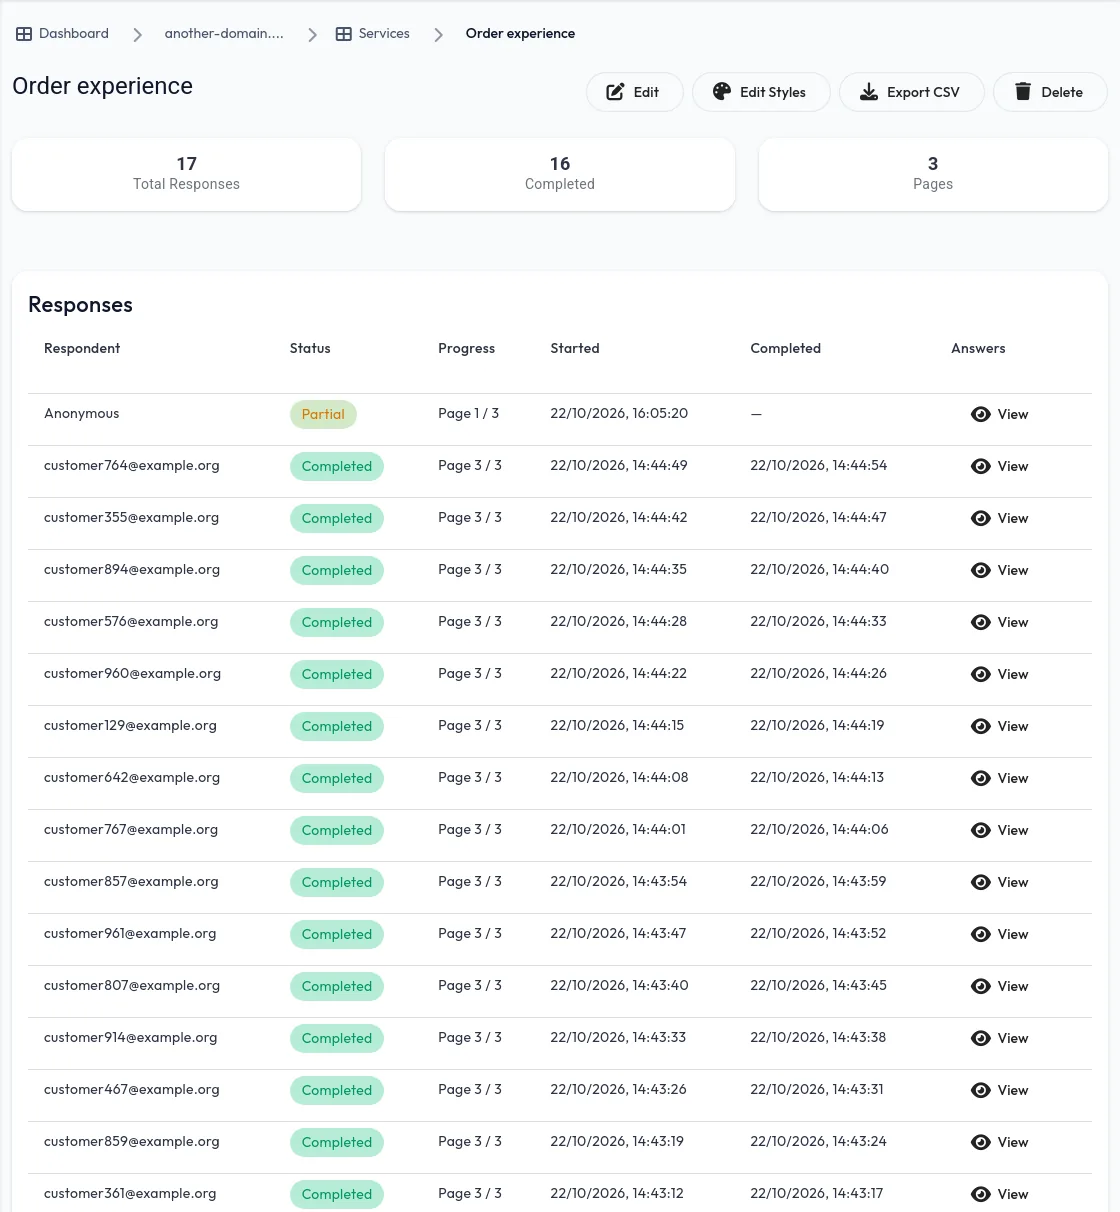Click Completed badge for customer355@example.org
Screen dimensions: 1120x1212
[337, 518]
